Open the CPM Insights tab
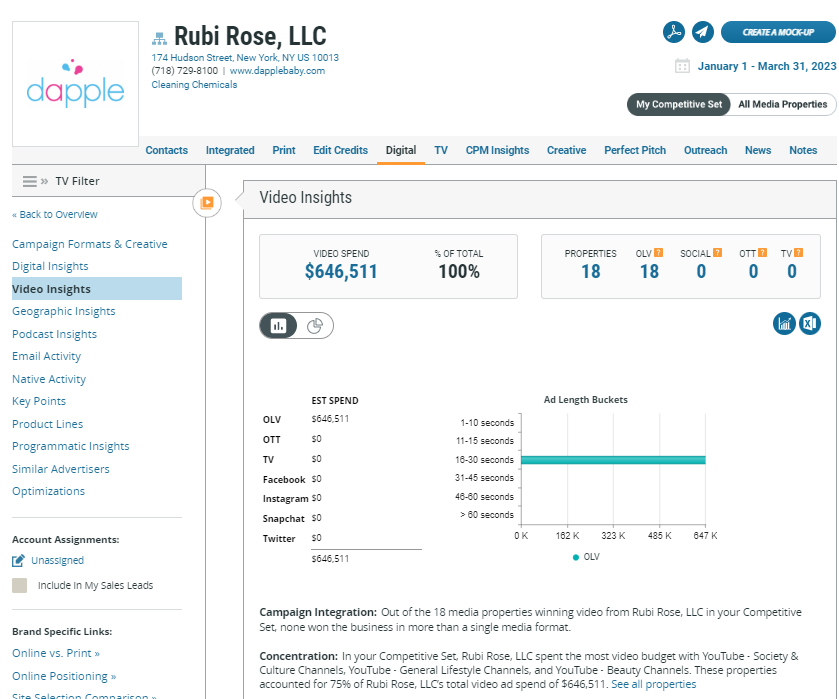 click(497, 150)
